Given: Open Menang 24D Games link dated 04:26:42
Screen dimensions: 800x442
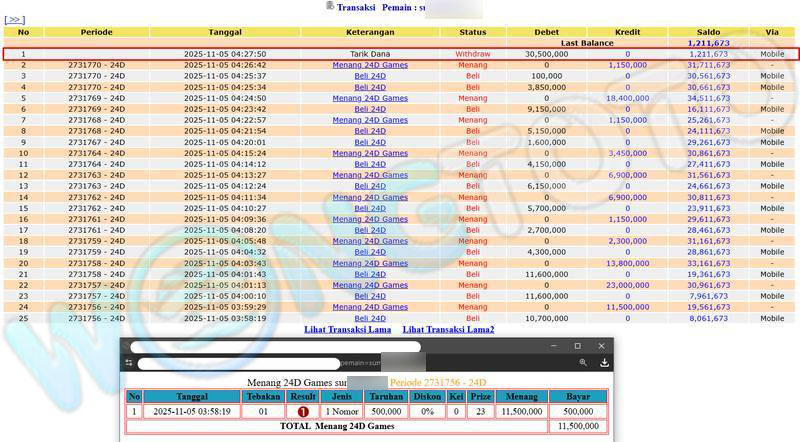Looking at the screenshot, I should (x=370, y=65).
